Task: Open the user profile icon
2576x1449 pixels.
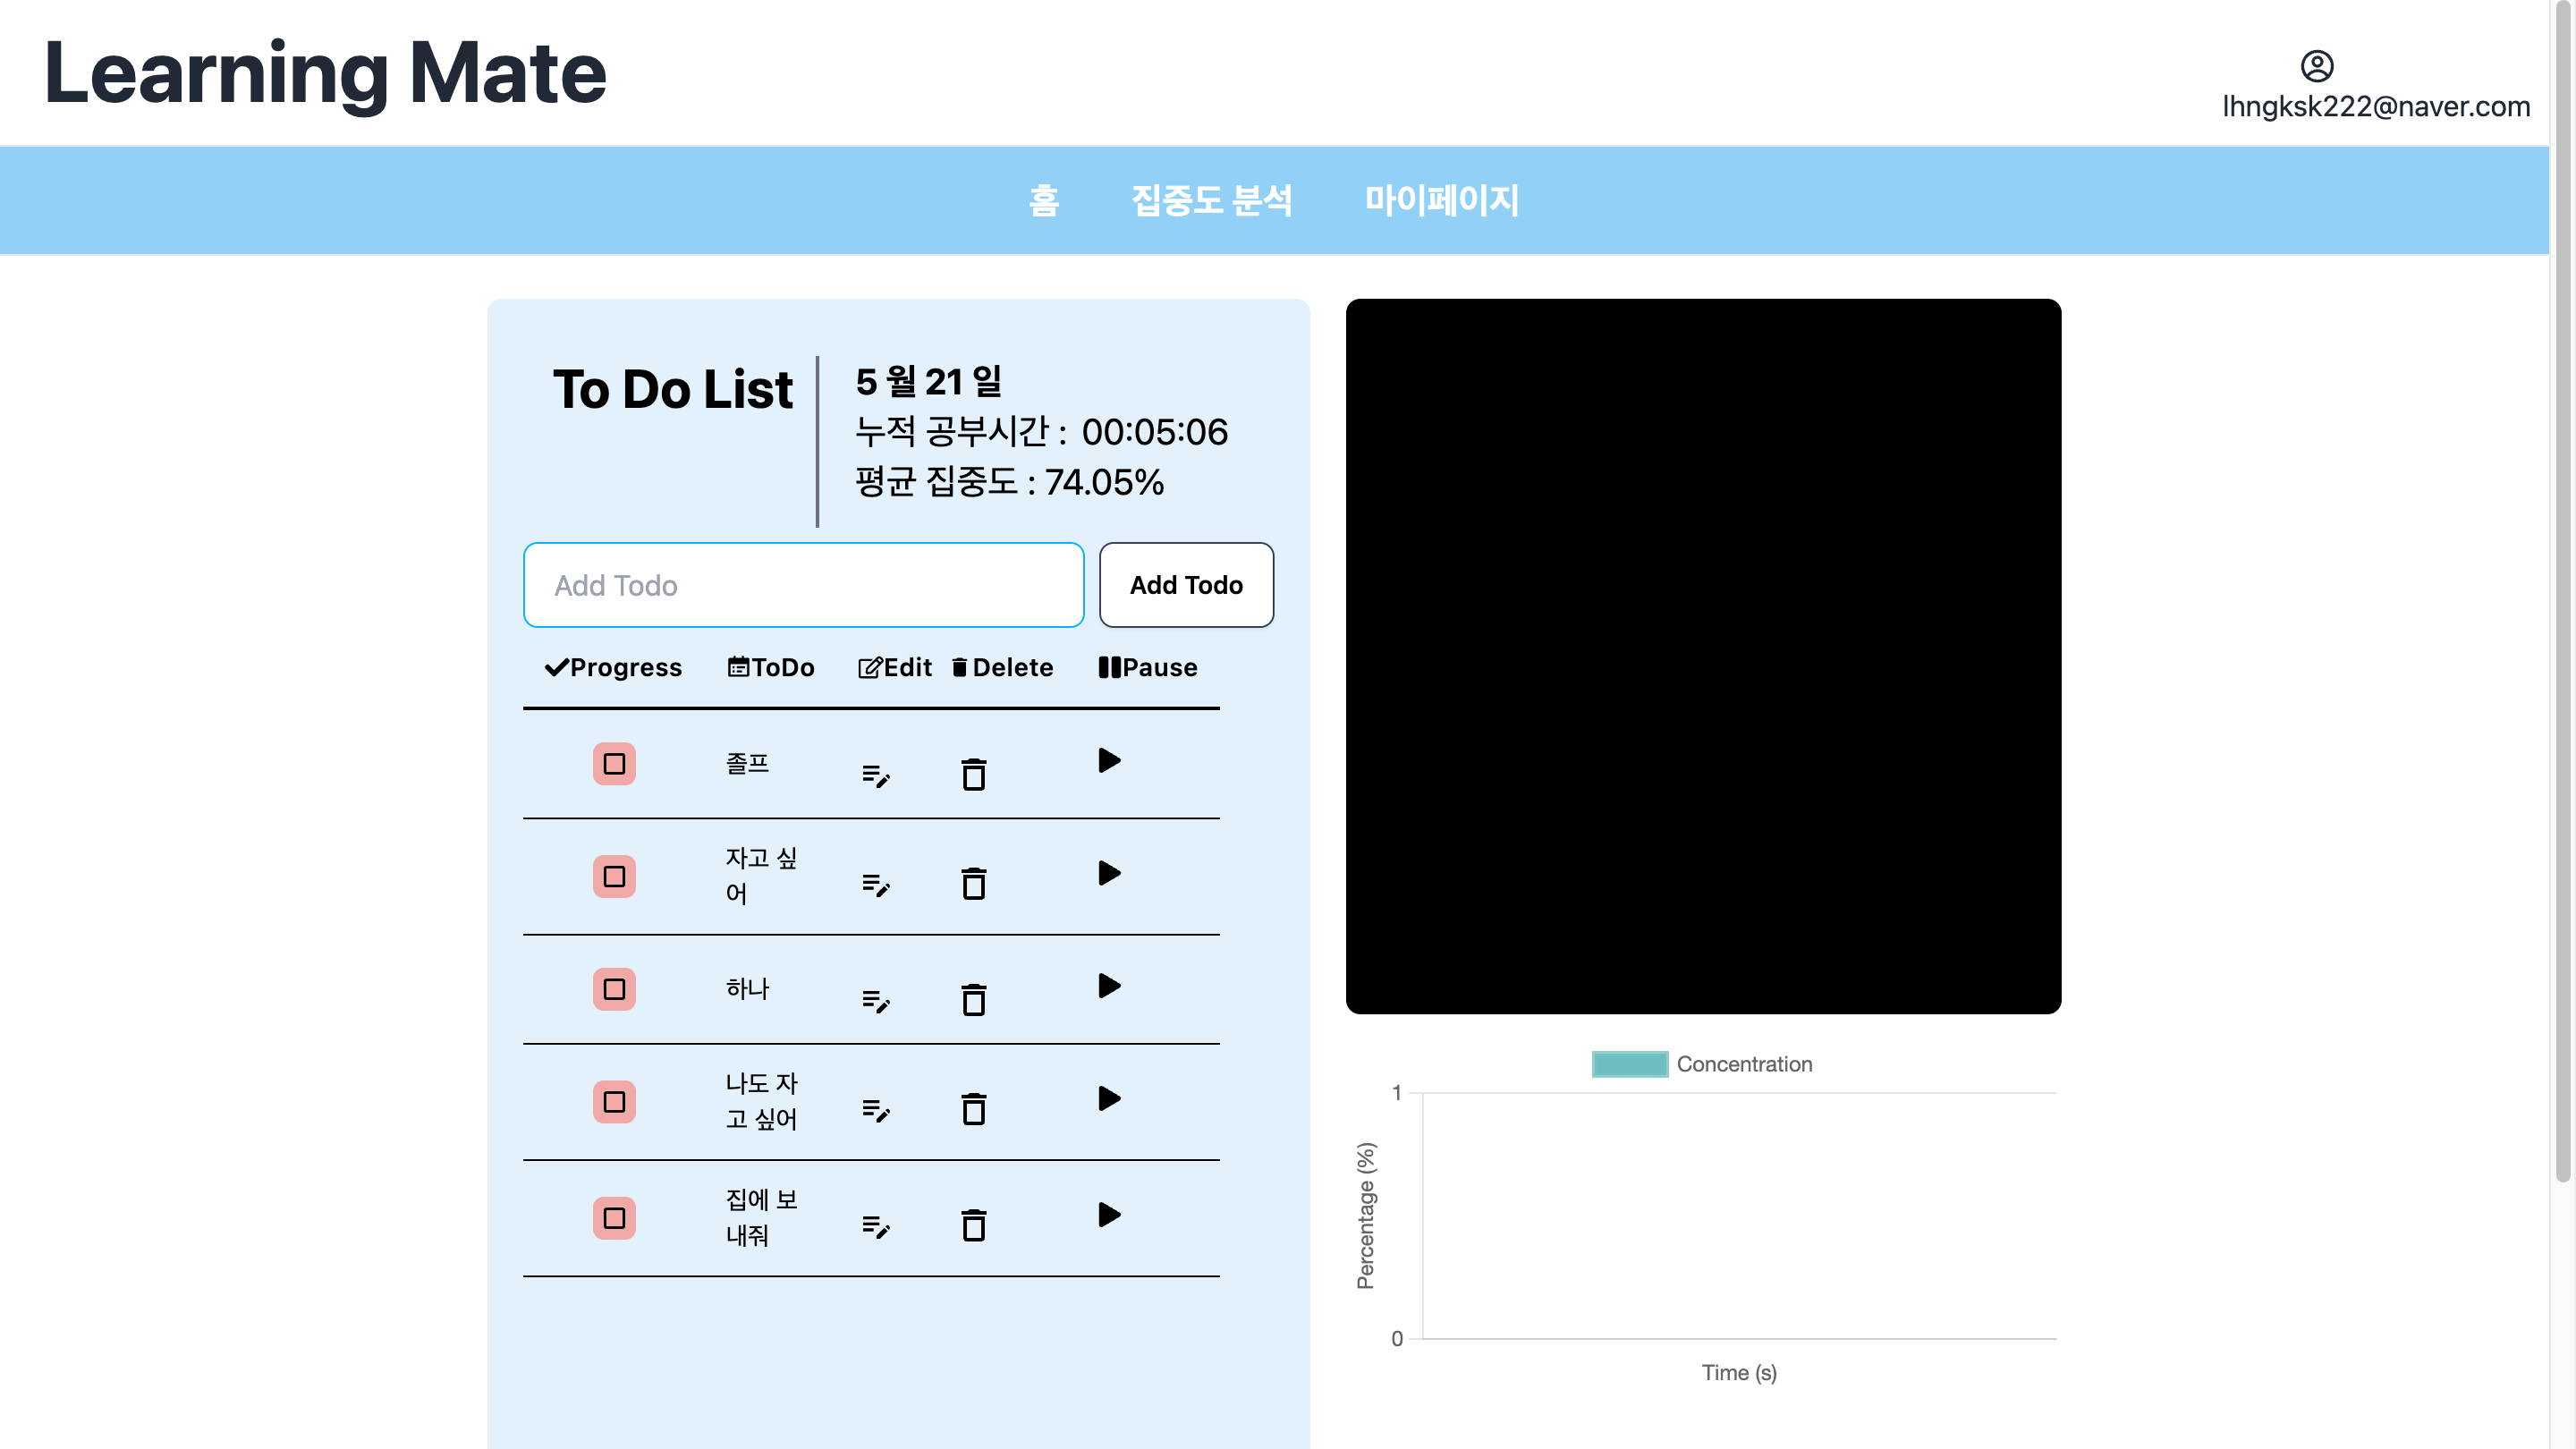Action: [x=2316, y=66]
